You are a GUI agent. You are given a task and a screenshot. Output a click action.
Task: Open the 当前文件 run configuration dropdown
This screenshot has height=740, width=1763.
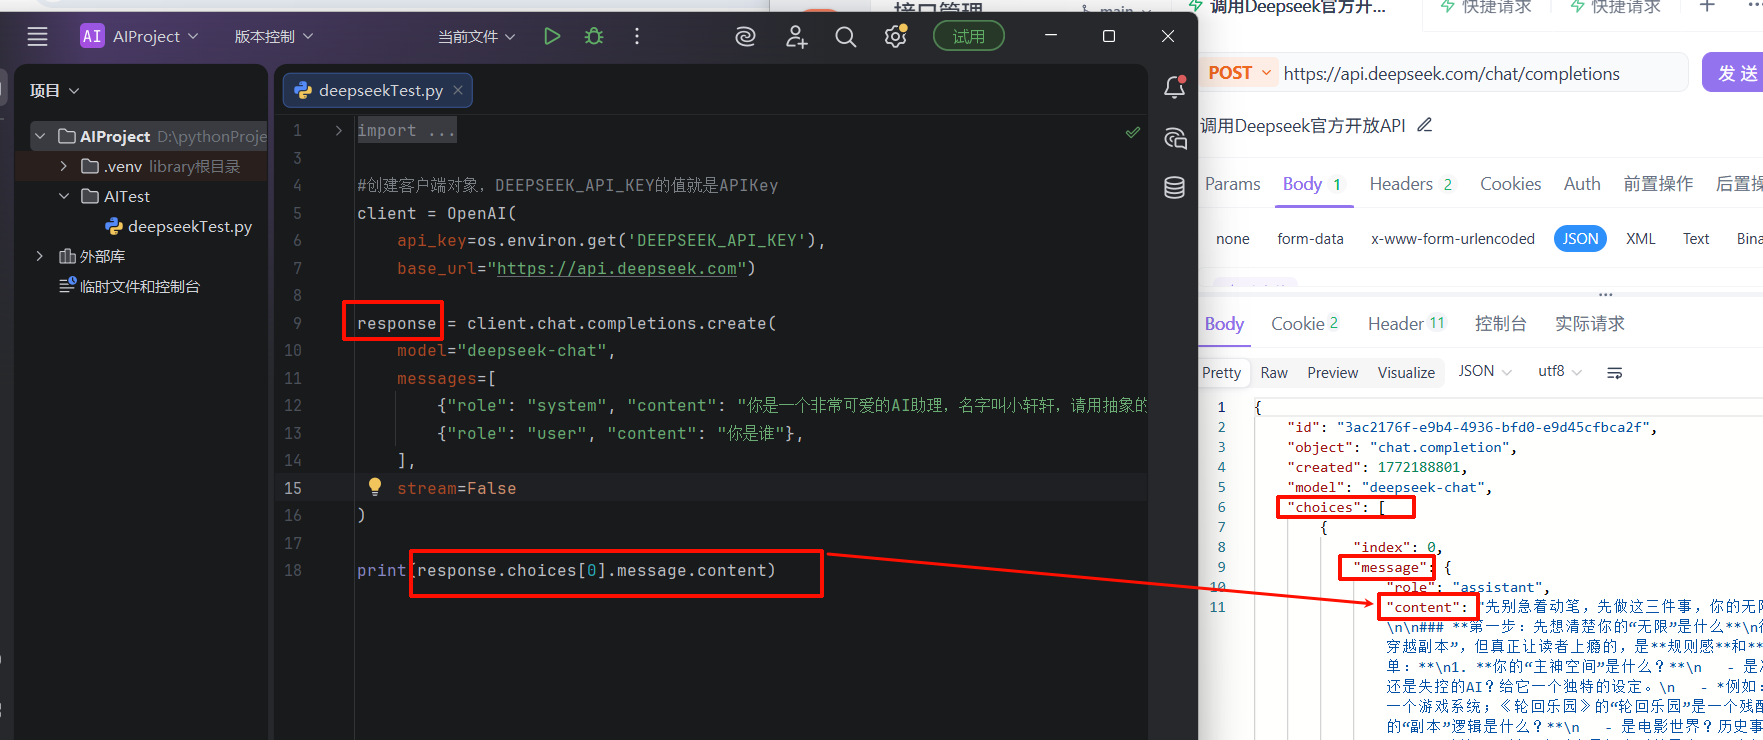[477, 37]
